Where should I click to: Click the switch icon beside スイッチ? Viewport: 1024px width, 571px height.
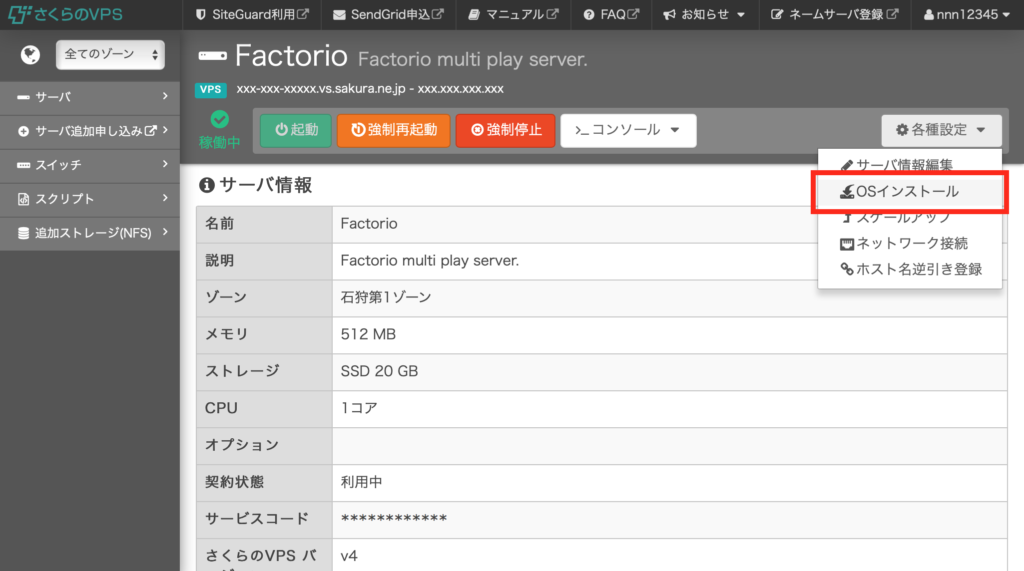coord(24,165)
